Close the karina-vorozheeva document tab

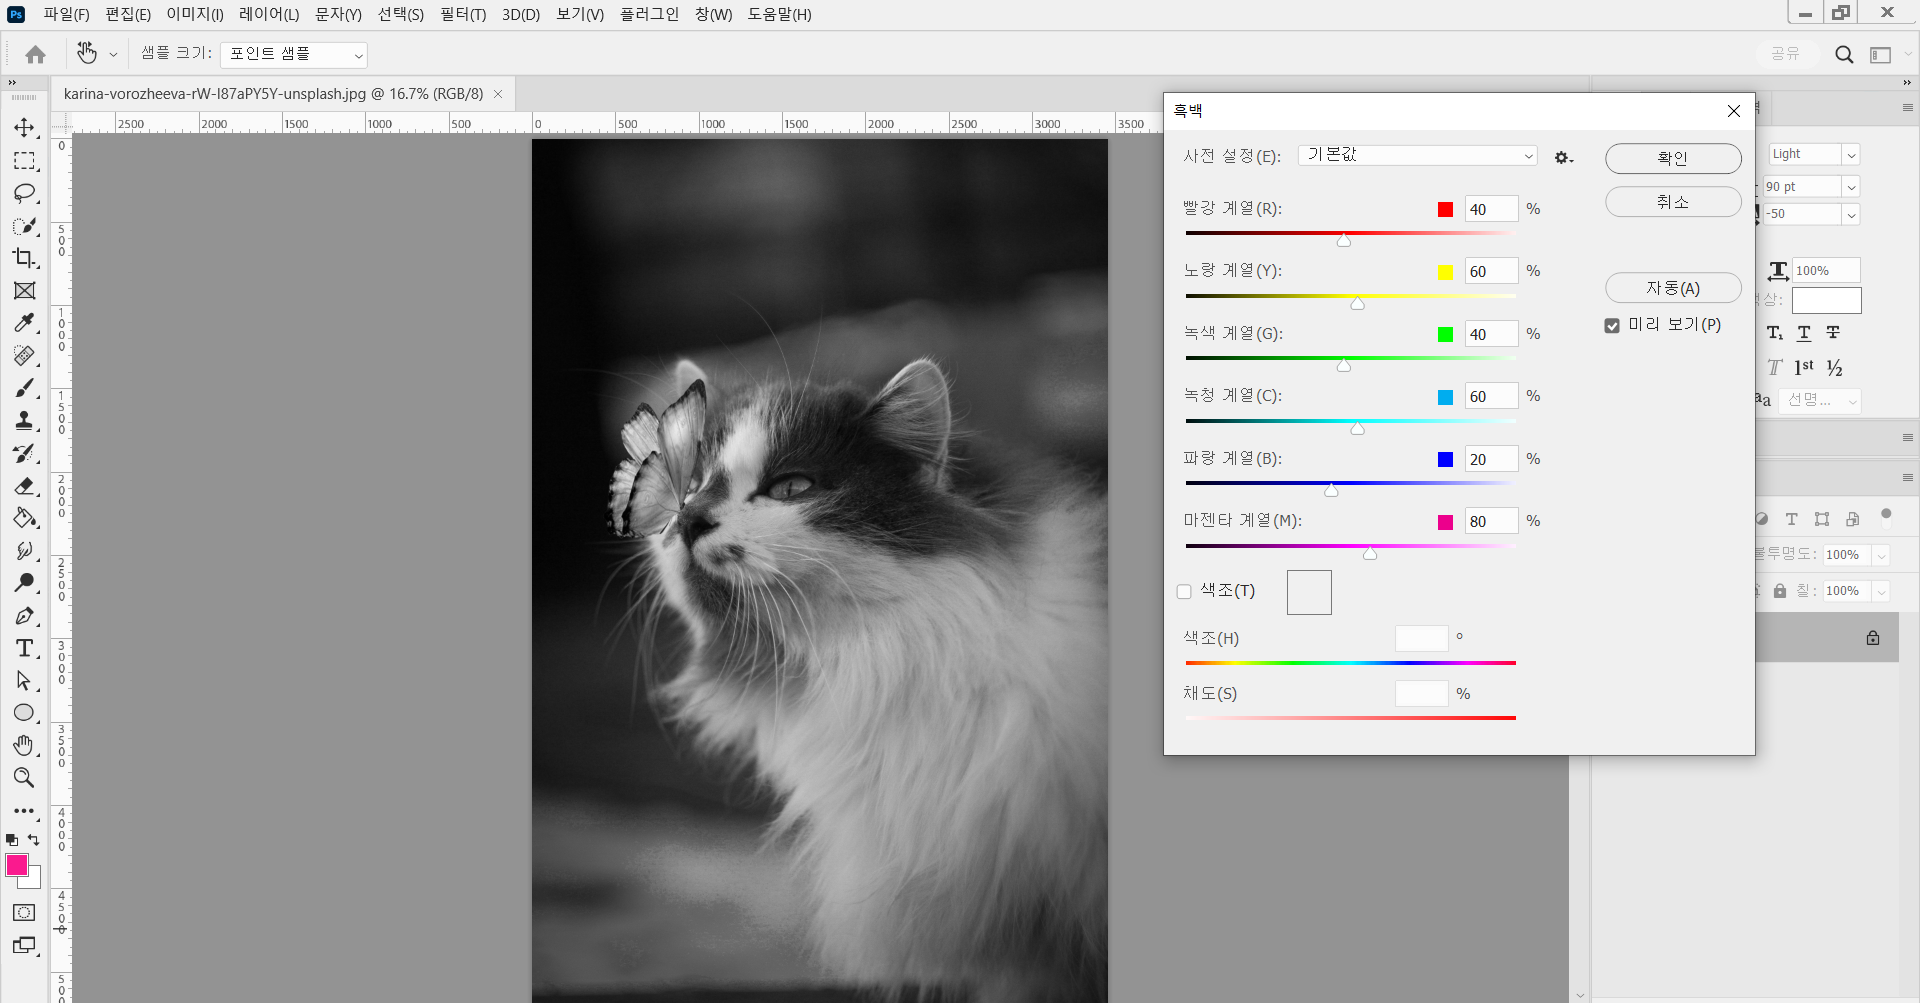[x=498, y=94]
